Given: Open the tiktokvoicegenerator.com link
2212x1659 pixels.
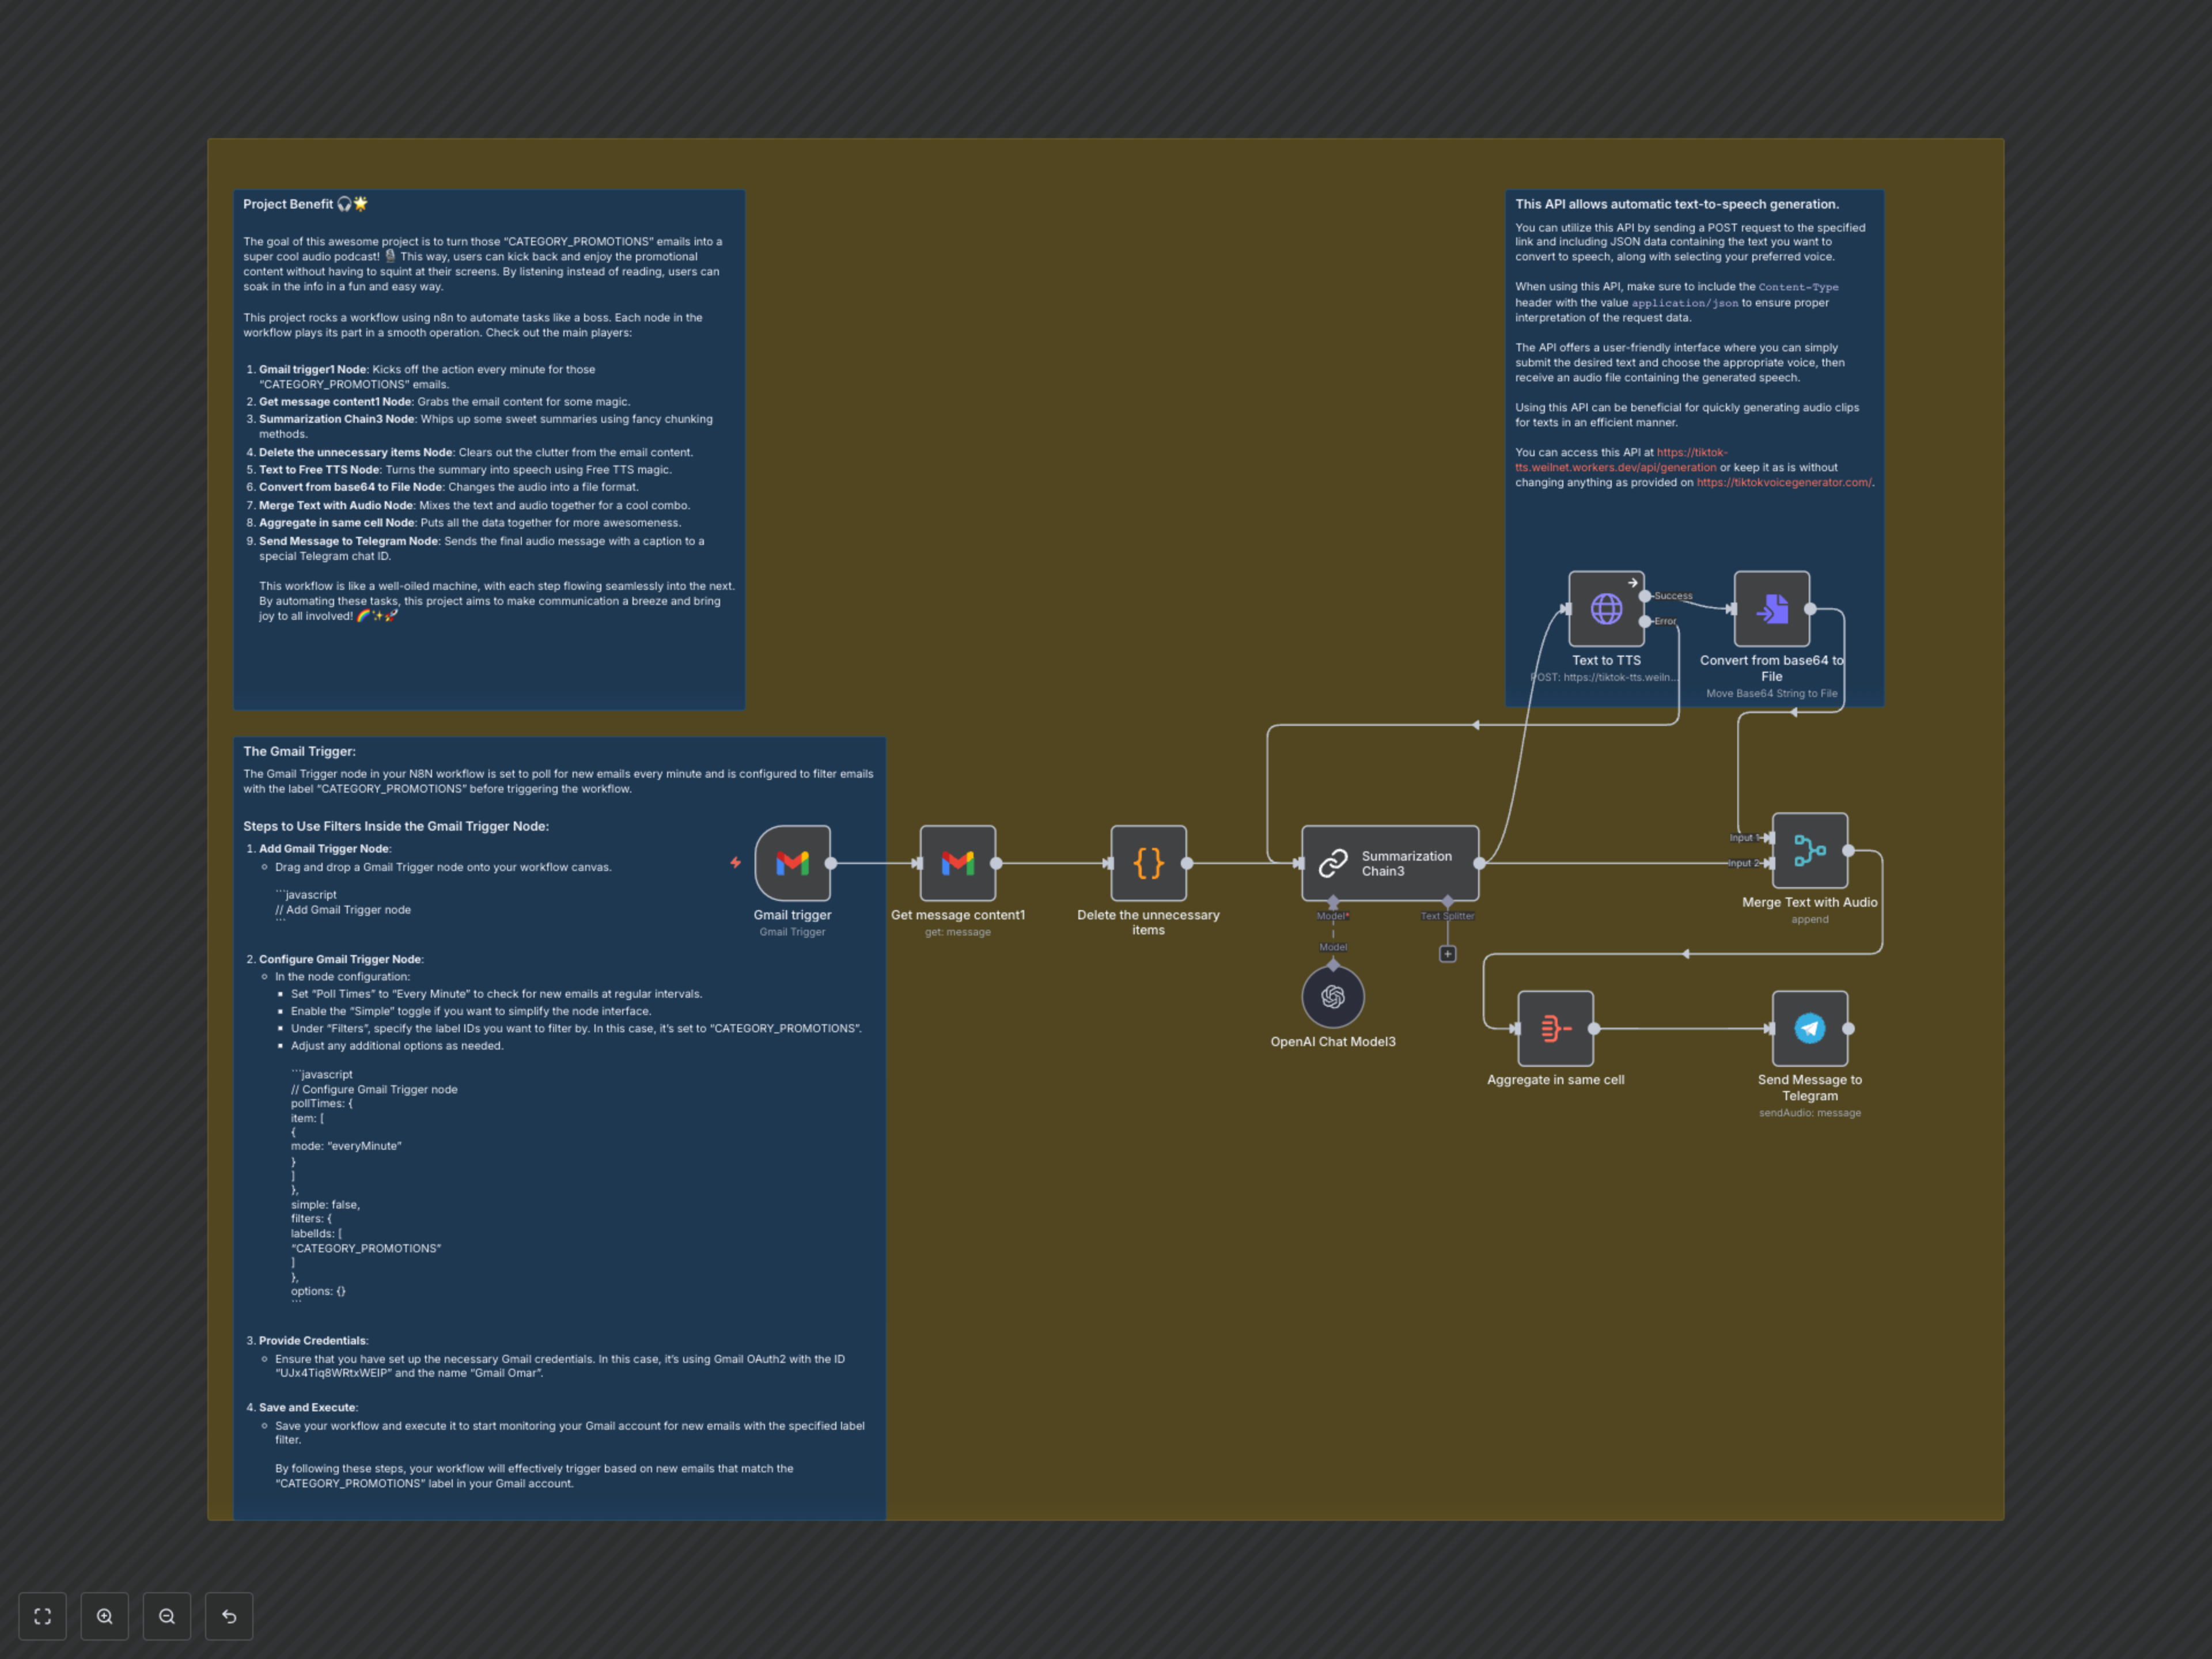Looking at the screenshot, I should click(x=1783, y=482).
